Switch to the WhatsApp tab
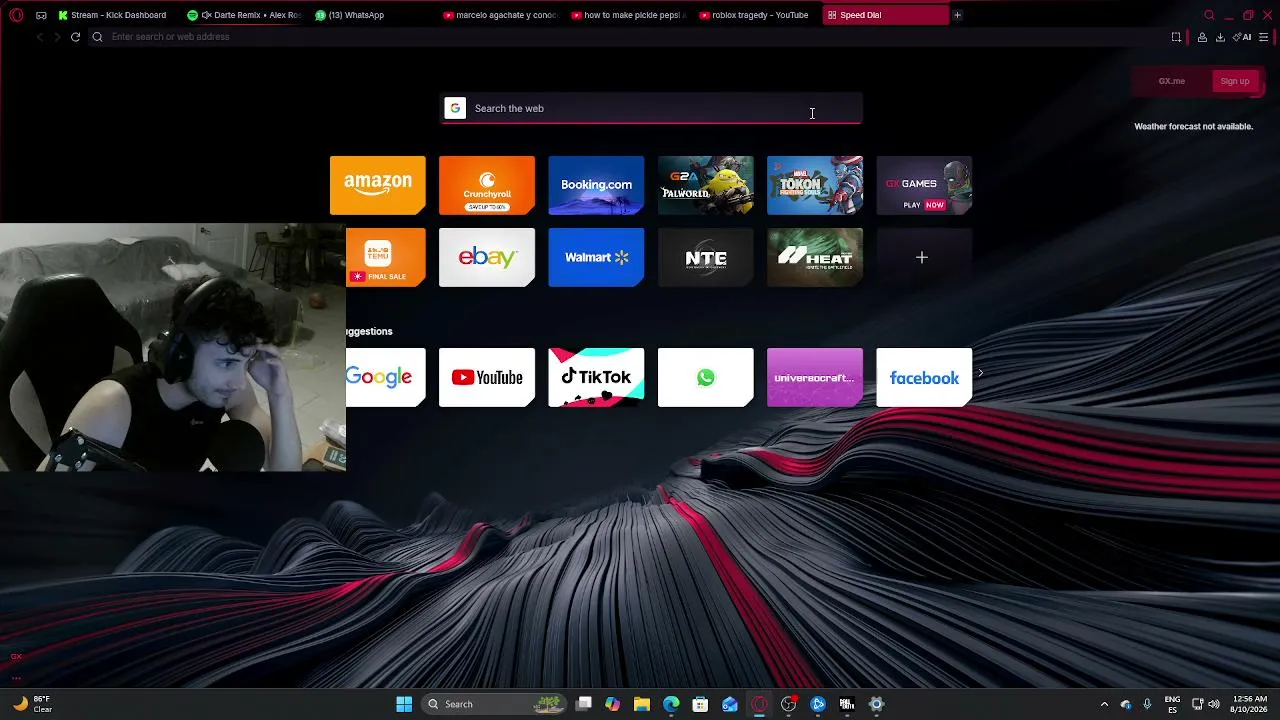This screenshot has height=720, width=1280. point(370,15)
